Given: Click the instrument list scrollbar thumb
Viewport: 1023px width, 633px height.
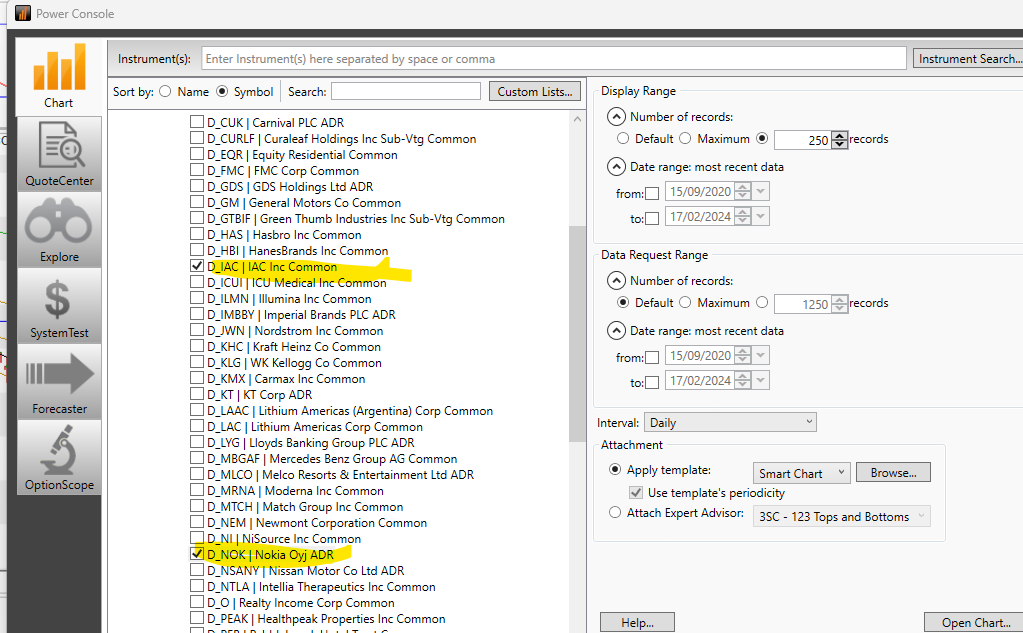Looking at the screenshot, I should [577, 334].
